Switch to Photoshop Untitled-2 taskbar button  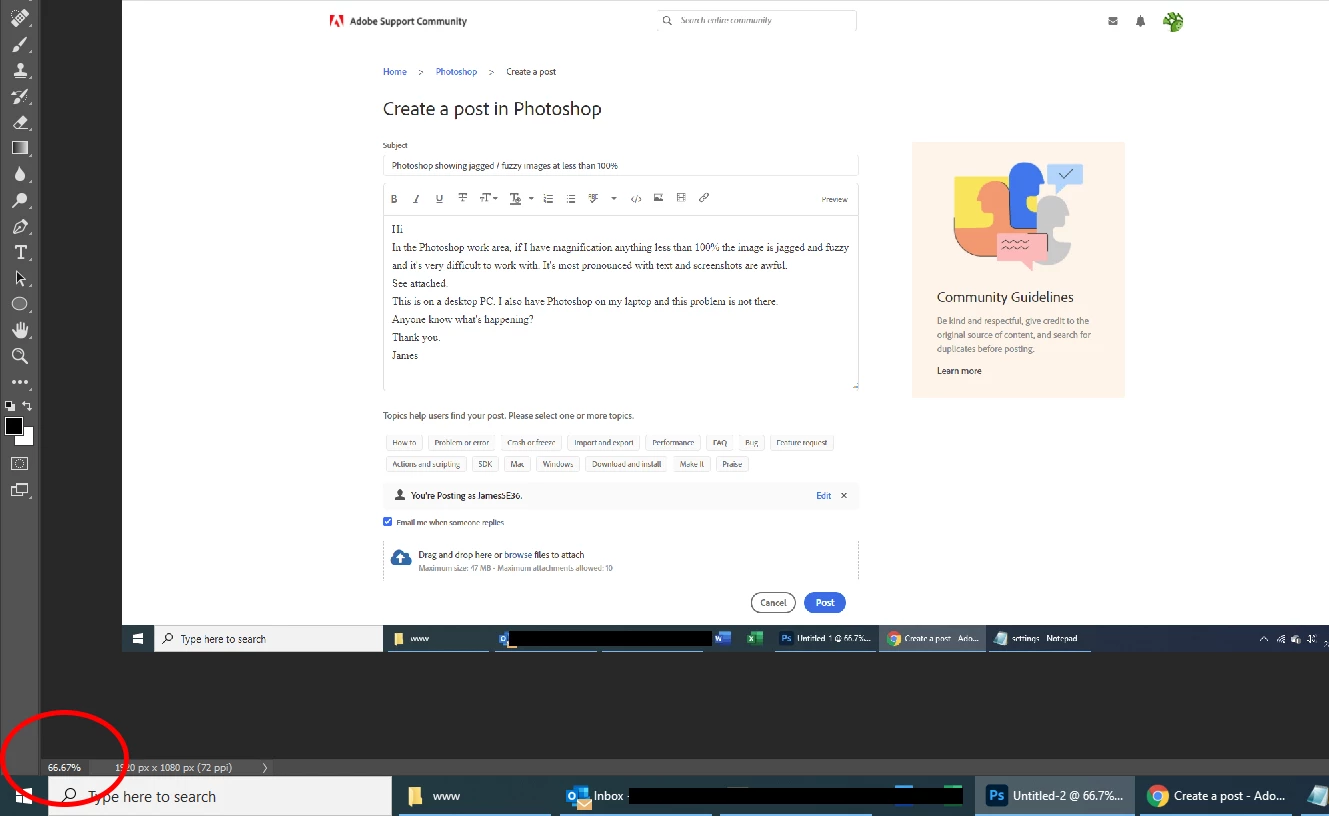[x=1054, y=796]
